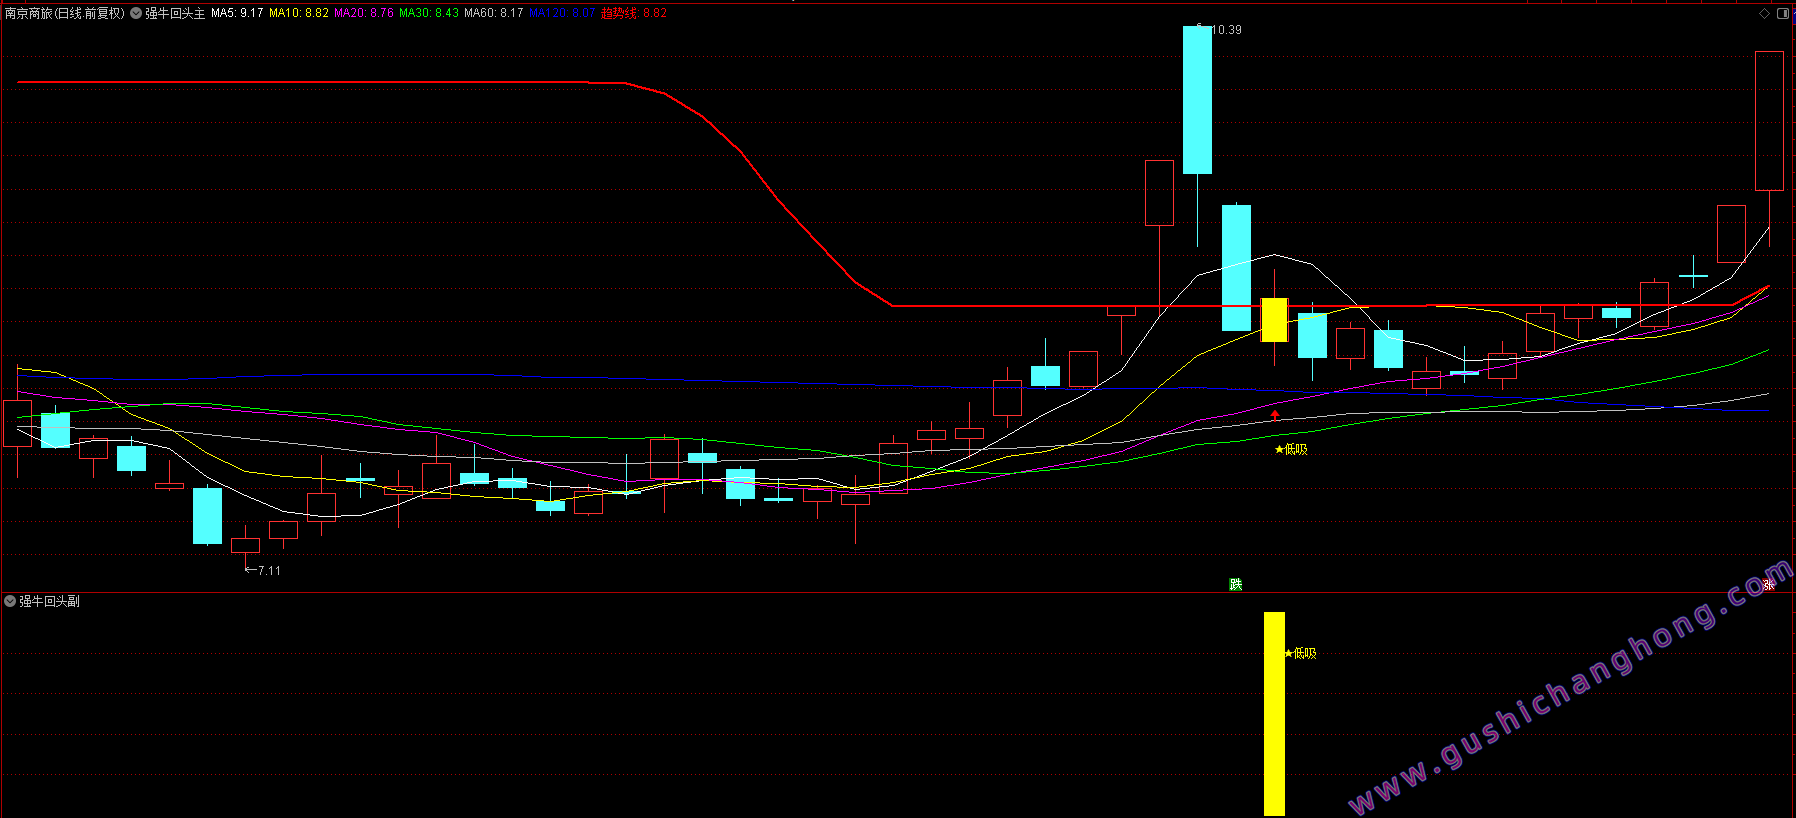Click the blue MA120: 8.07 label
Screen dimensions: 1796x818
[562, 13]
